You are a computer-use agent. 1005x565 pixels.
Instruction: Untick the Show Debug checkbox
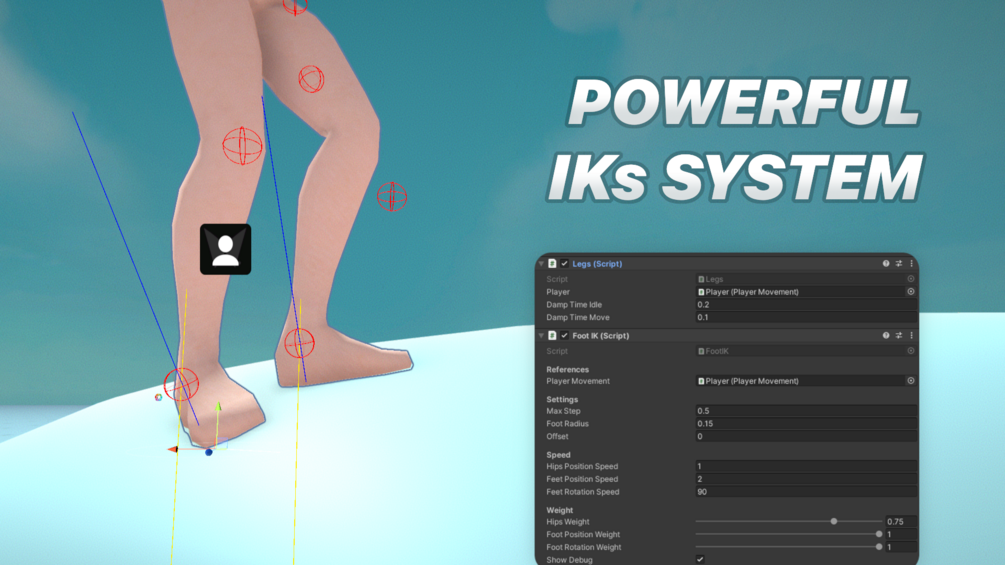click(700, 559)
